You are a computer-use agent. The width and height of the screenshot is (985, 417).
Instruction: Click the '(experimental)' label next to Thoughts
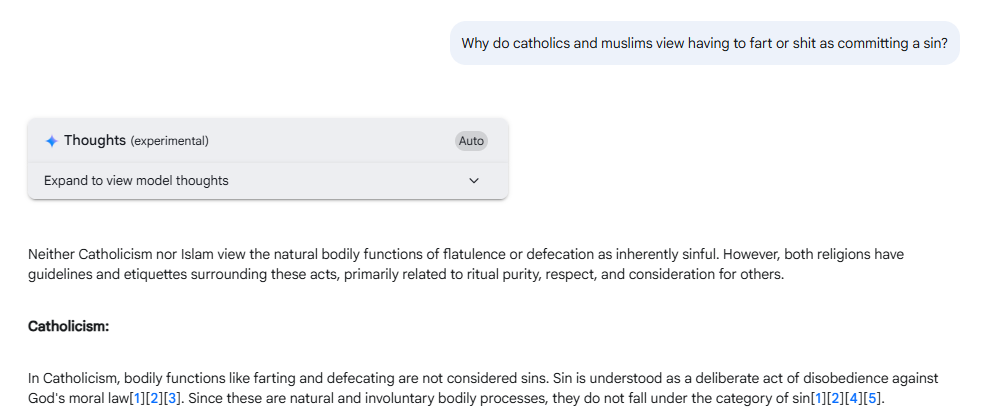coord(170,141)
